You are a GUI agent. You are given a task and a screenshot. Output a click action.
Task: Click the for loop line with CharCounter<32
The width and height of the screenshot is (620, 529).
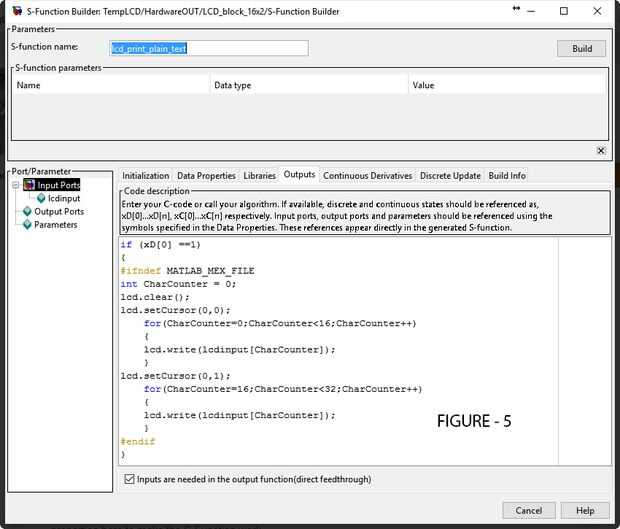(x=283, y=389)
